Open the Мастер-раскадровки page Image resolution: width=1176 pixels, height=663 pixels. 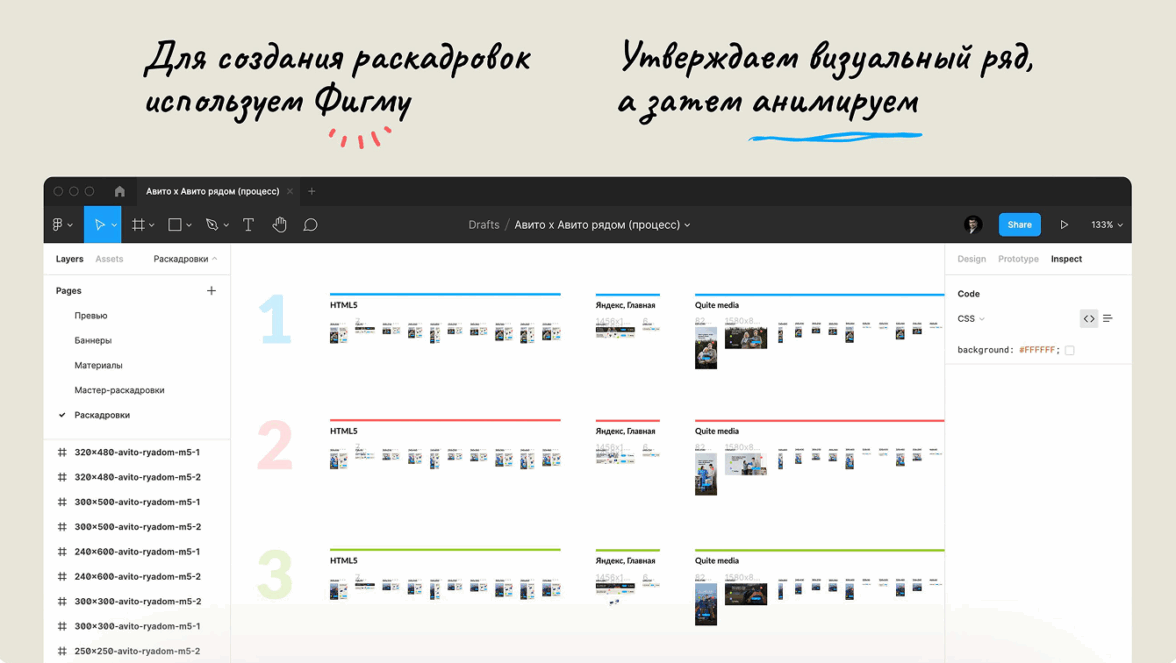(x=119, y=390)
